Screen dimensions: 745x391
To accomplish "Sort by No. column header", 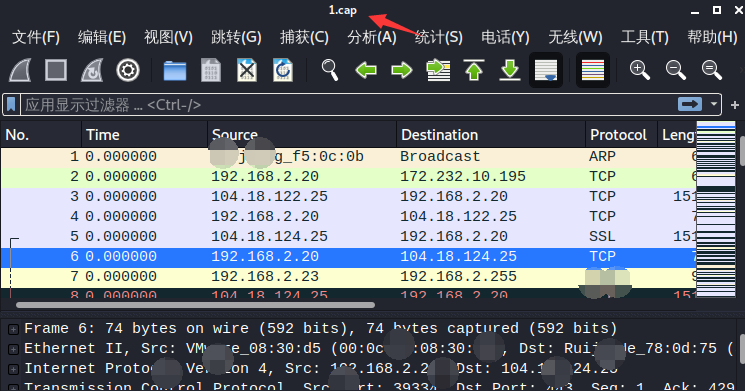I will pyautogui.click(x=41, y=135).
